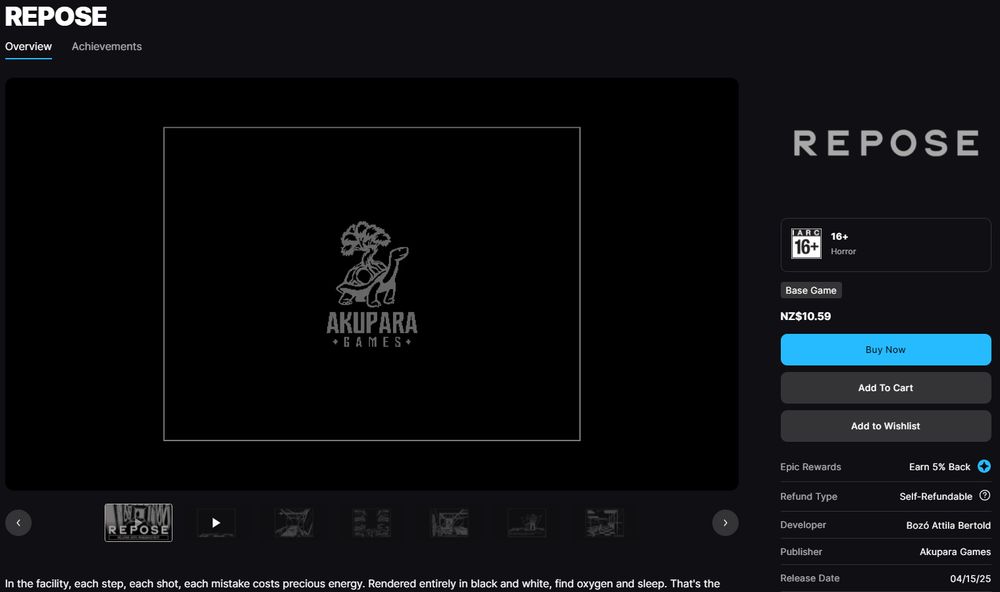
Task: Add Repose to cart
Action: [885, 388]
